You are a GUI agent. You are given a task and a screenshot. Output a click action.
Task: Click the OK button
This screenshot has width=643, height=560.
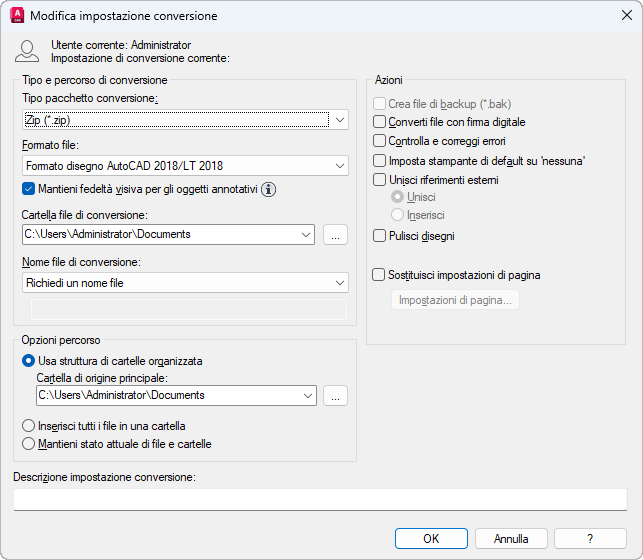(x=431, y=538)
